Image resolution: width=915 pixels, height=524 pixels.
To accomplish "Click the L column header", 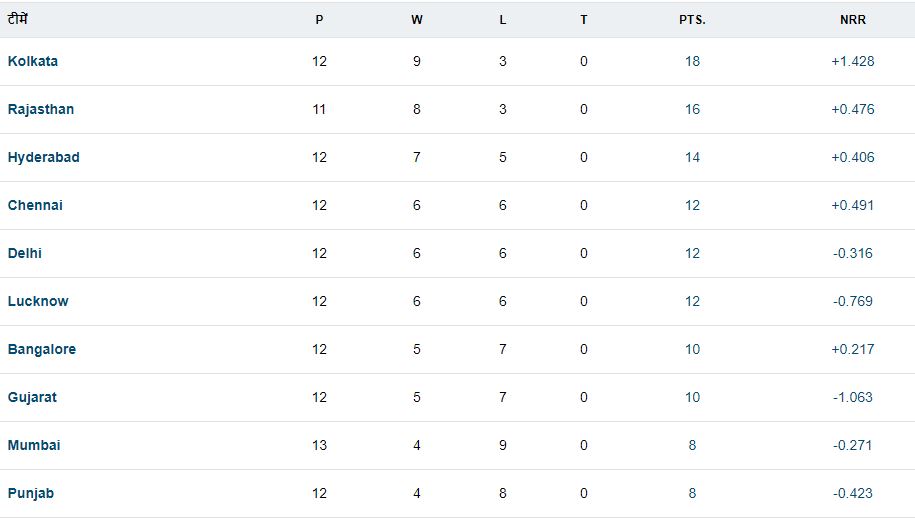I will coord(502,20).
